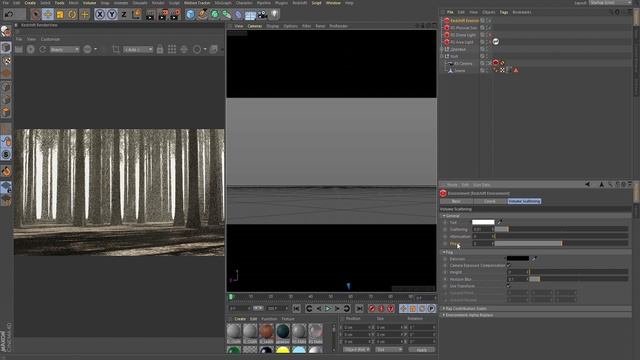Click the black Emission color swatch

point(518,259)
